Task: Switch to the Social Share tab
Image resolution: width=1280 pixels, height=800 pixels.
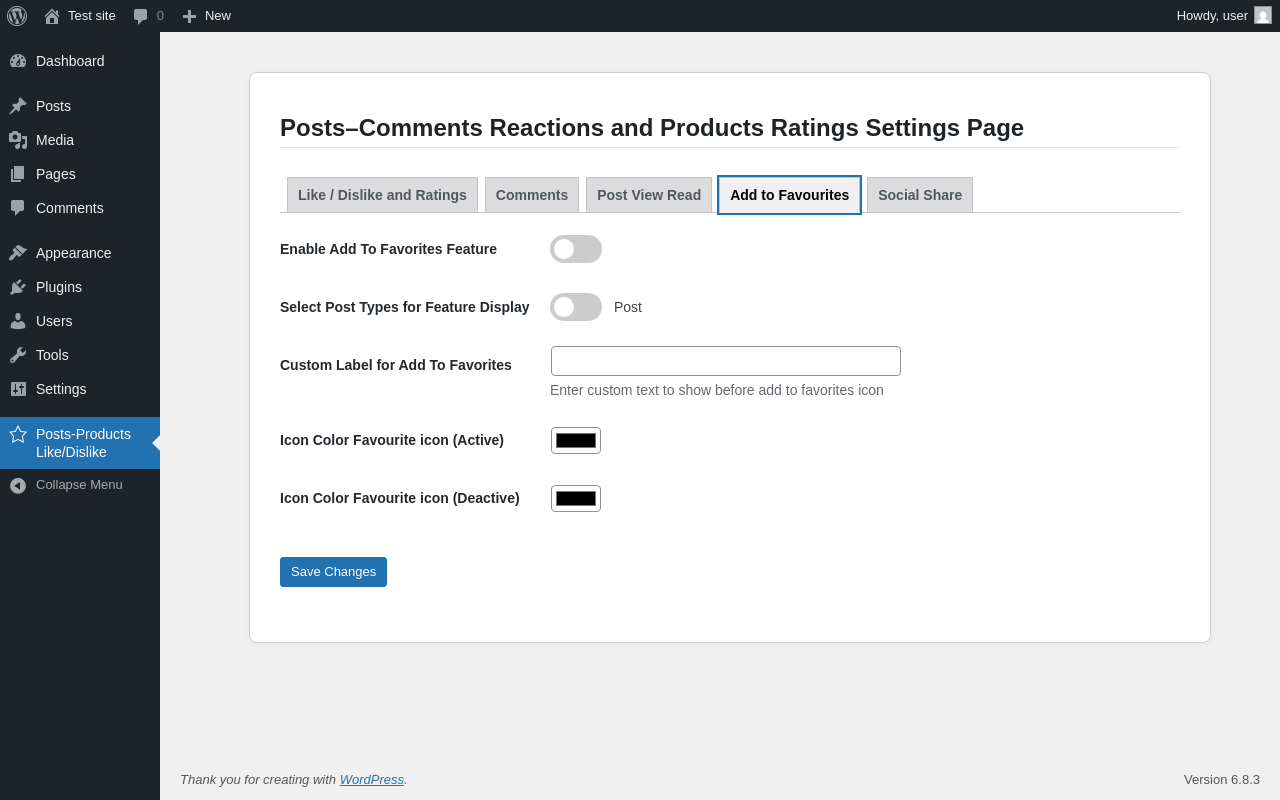Action: coord(920,195)
